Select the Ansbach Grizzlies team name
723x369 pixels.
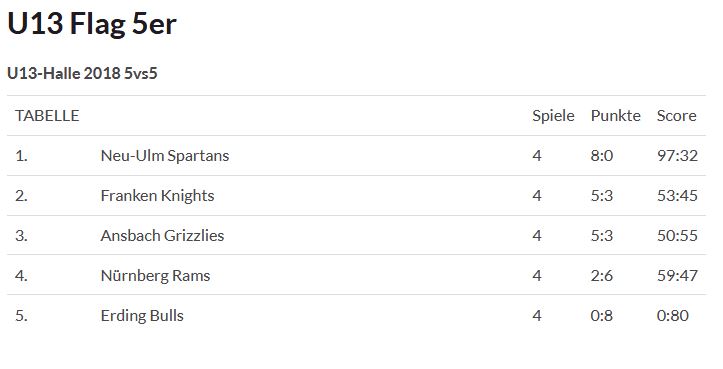(162, 236)
